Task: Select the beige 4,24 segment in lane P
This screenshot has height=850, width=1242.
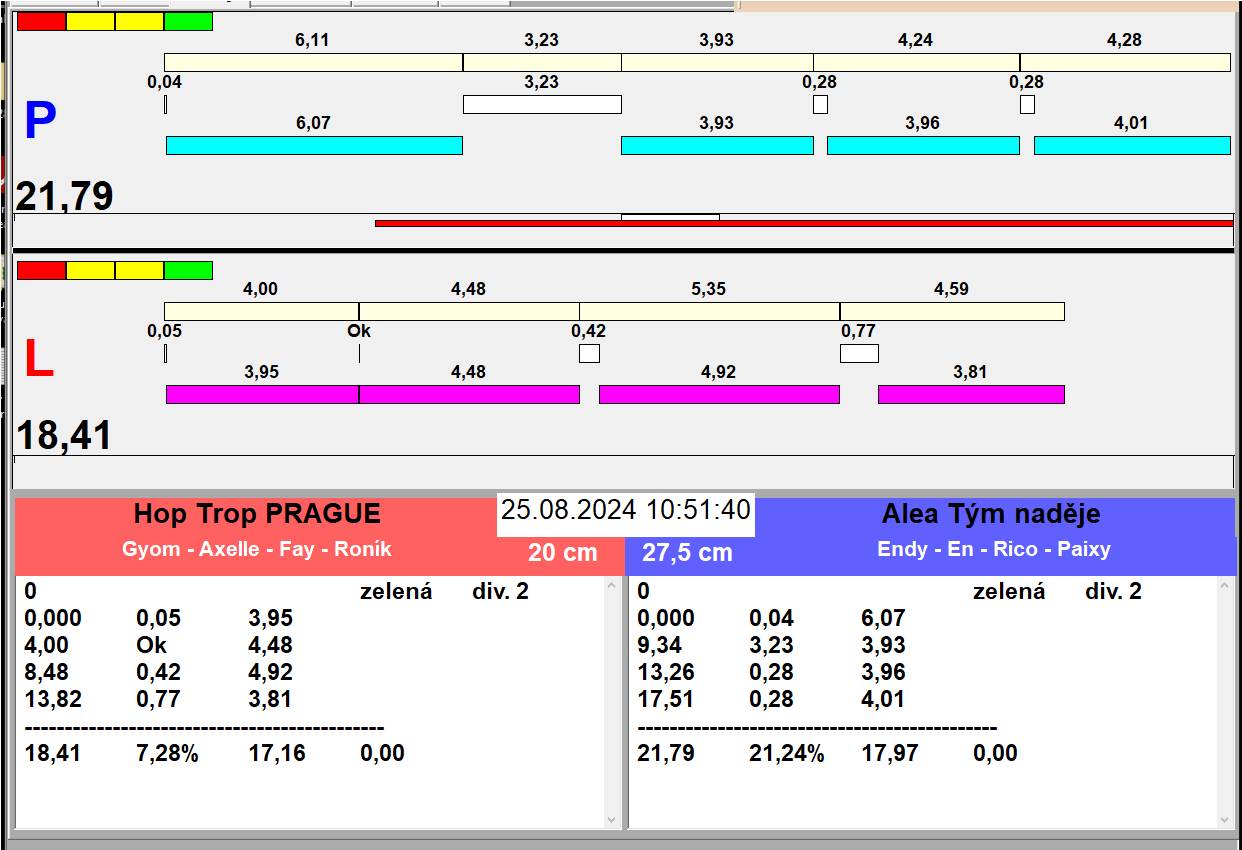Action: click(x=916, y=62)
